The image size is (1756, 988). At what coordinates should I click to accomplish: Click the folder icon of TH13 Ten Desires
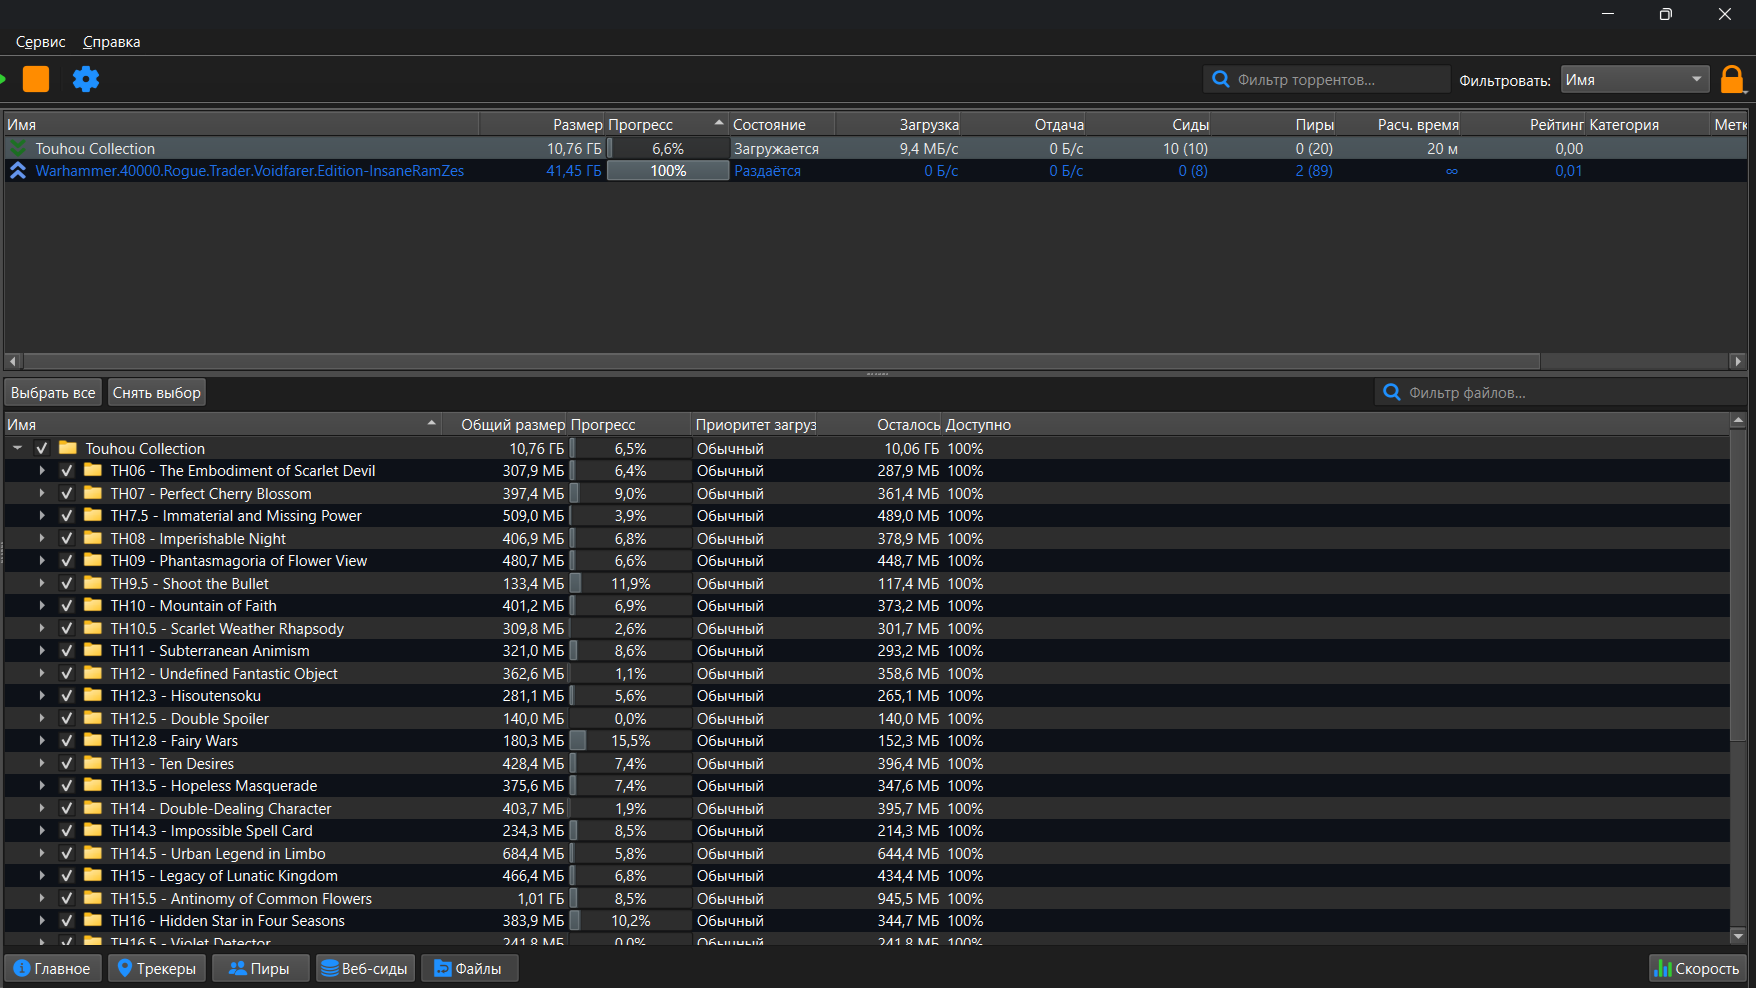pos(93,763)
